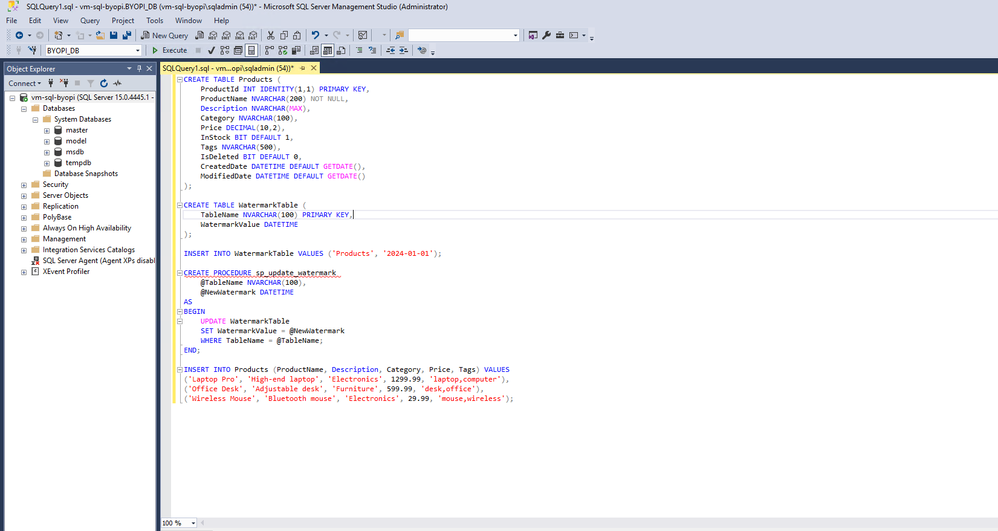Screen dimensions: 998x531
Task: Open the 100 % zoom level dropdown
Action: (193, 523)
